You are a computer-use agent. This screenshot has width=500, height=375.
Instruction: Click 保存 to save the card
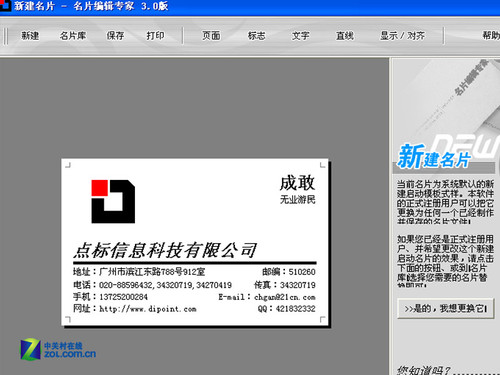[115, 35]
